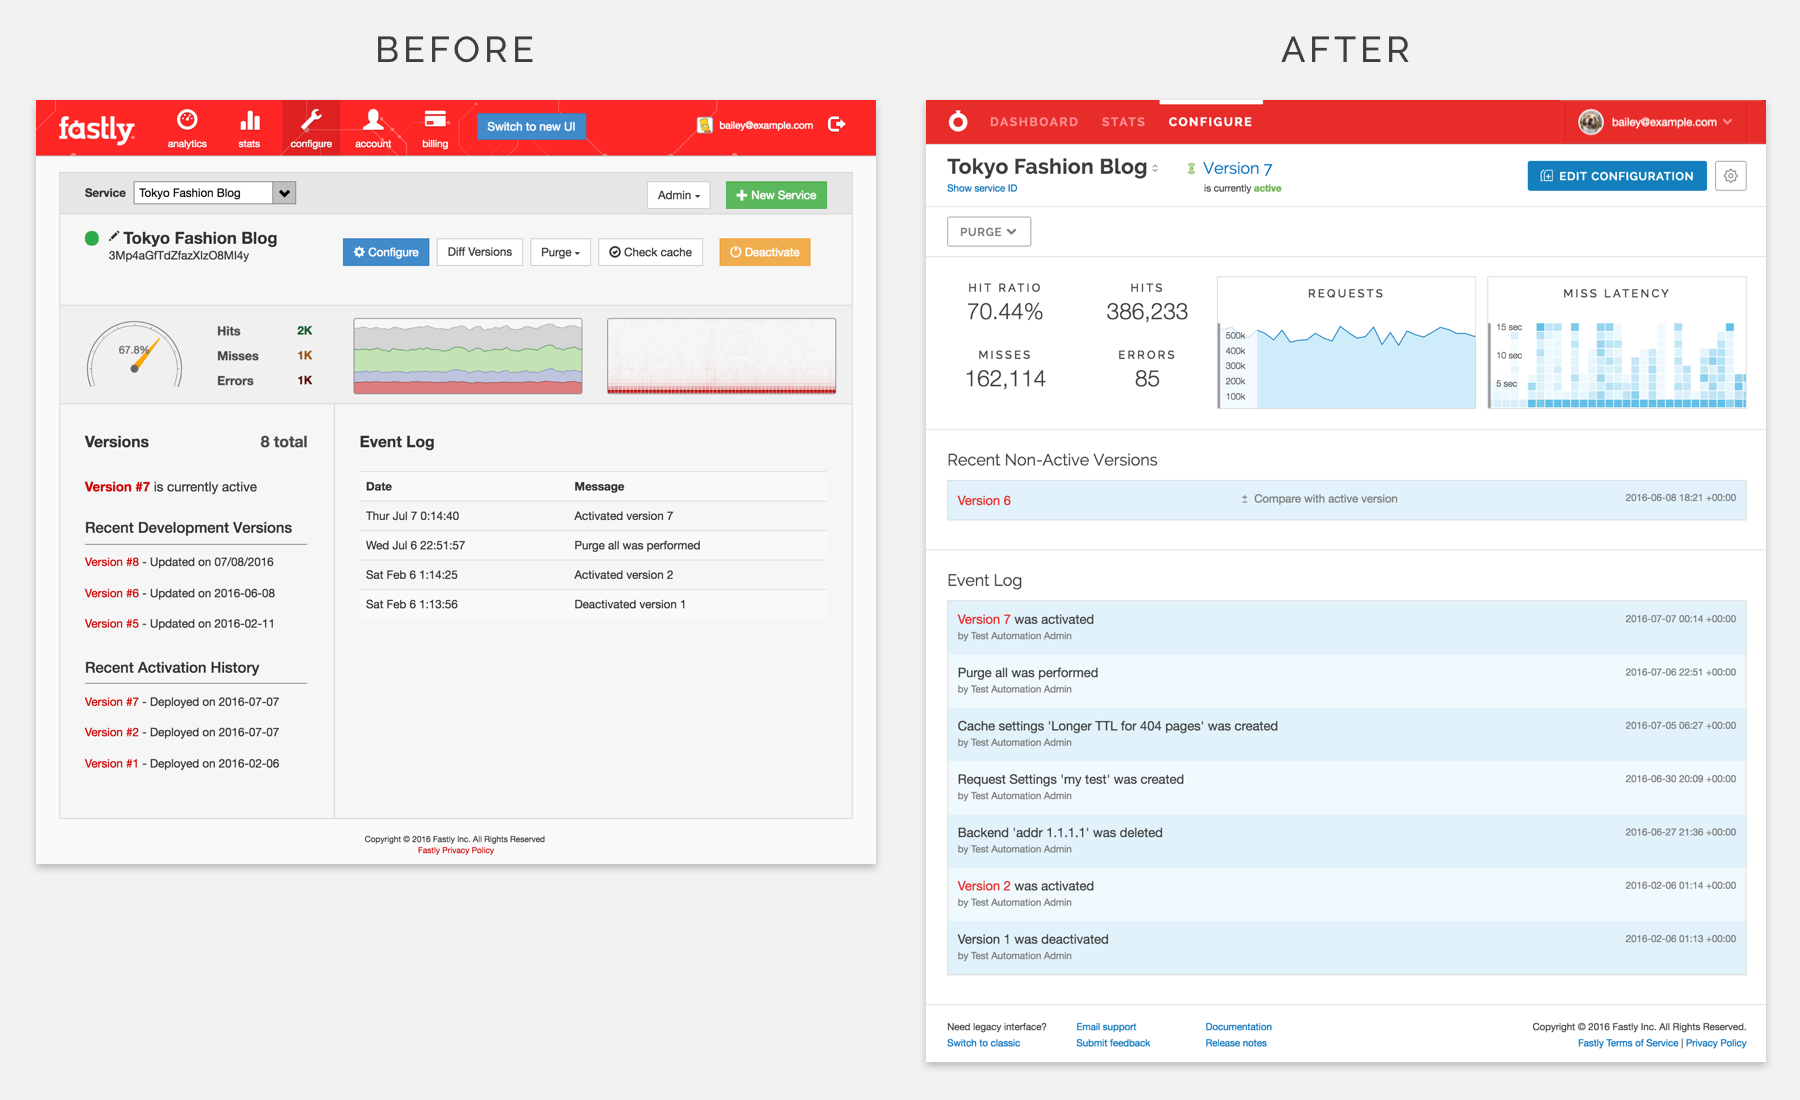This screenshot has height=1100, width=1800.
Task: Click the Check cache icon button
Action: pos(650,252)
